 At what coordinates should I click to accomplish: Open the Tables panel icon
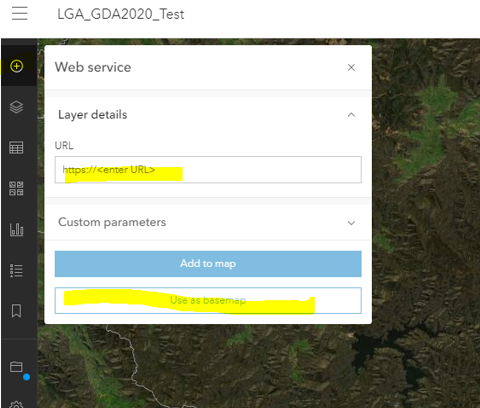[x=16, y=147]
